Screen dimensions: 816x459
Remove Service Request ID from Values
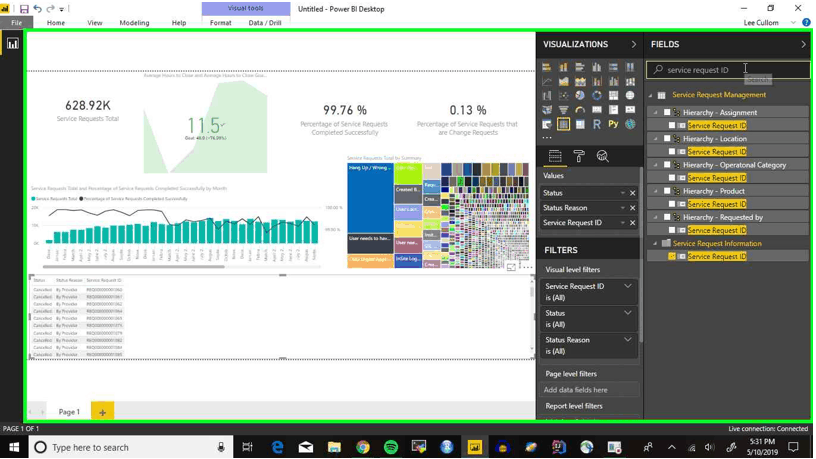tap(633, 223)
